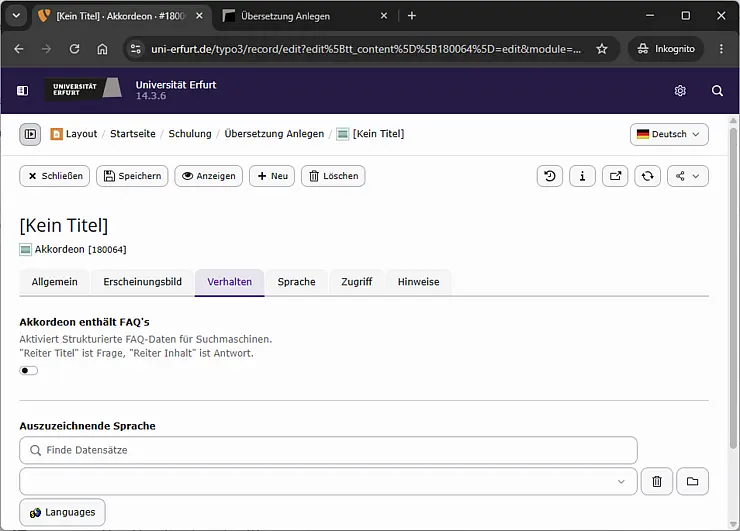Bookmark page with the star icon

602,49
